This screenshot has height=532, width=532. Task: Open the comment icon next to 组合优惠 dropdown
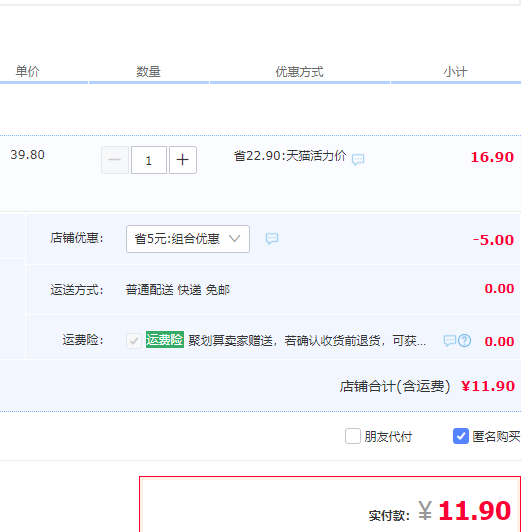(272, 239)
